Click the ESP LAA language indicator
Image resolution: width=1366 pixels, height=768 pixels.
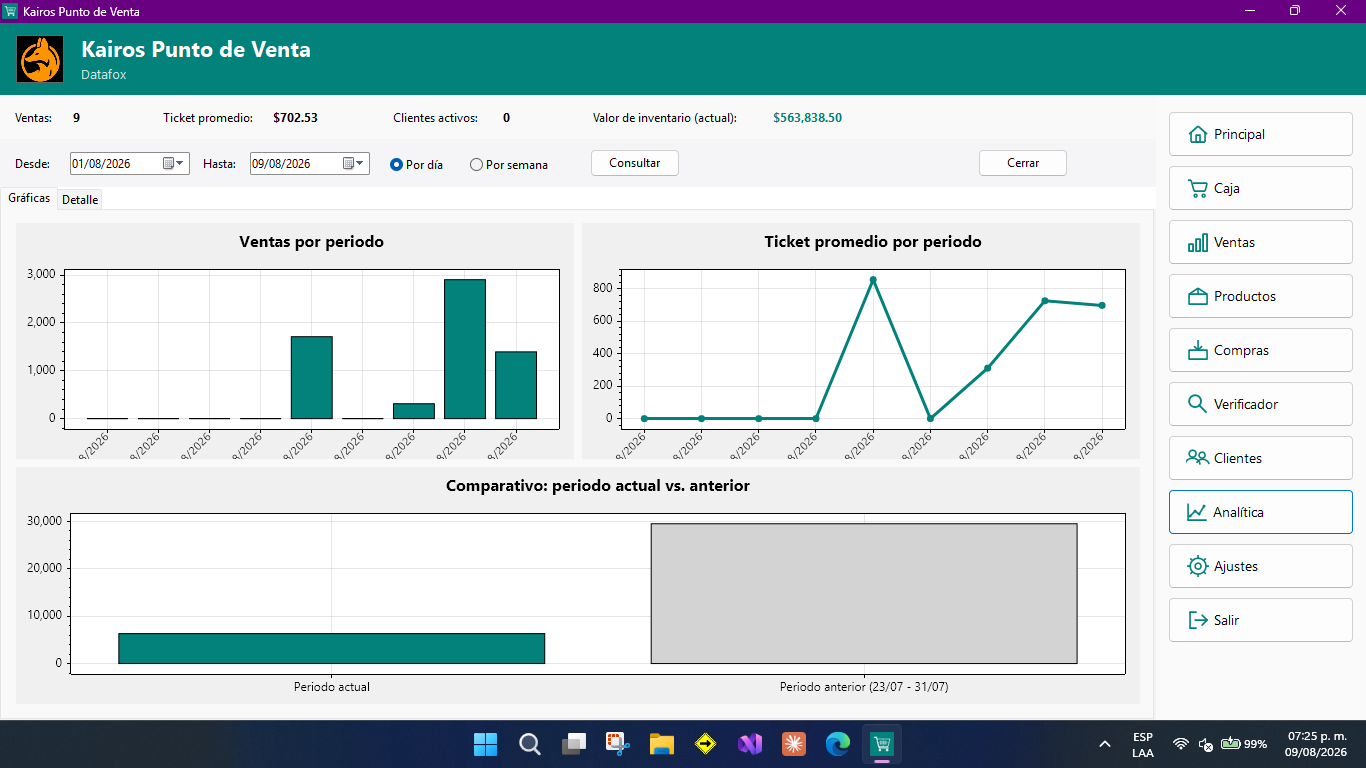[1143, 745]
